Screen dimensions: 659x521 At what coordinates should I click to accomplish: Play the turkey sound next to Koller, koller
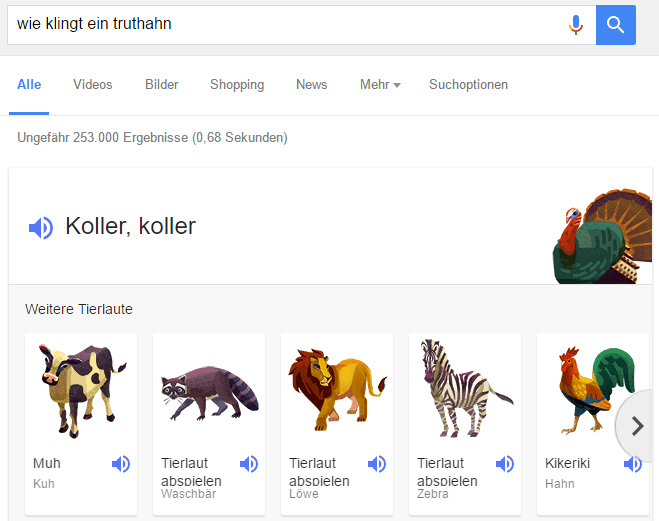pos(41,228)
